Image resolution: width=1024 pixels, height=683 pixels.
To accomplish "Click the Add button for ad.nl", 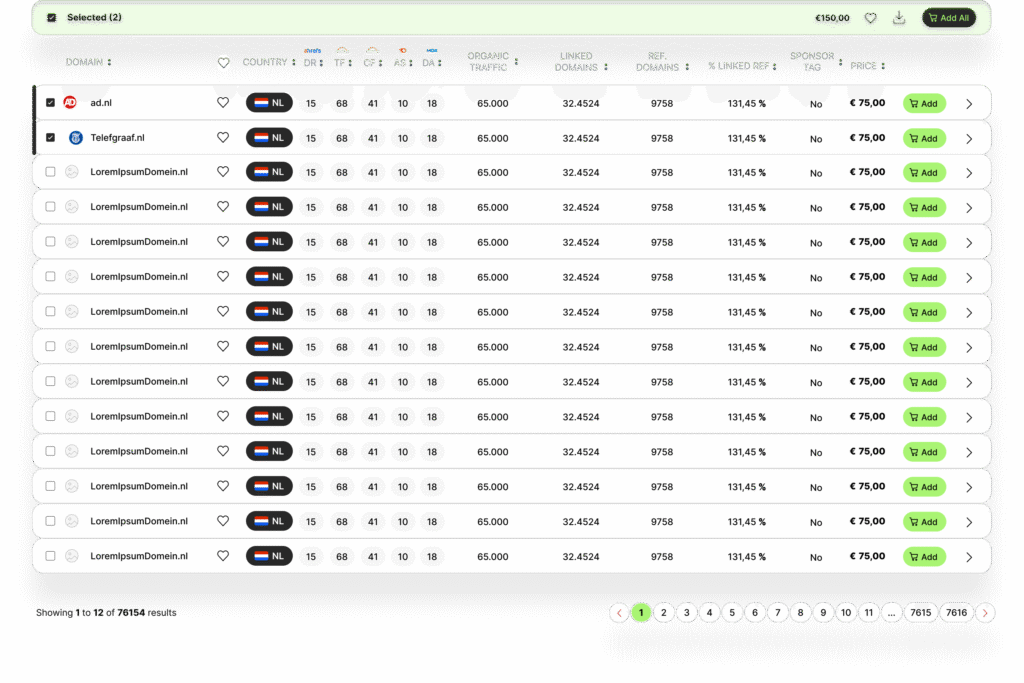I will pyautogui.click(x=924, y=103).
